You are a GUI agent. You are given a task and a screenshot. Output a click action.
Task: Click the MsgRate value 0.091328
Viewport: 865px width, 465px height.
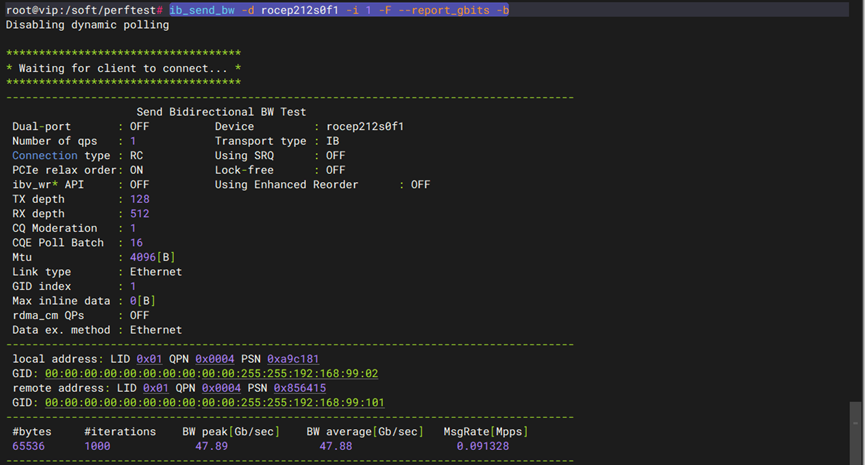(482, 446)
